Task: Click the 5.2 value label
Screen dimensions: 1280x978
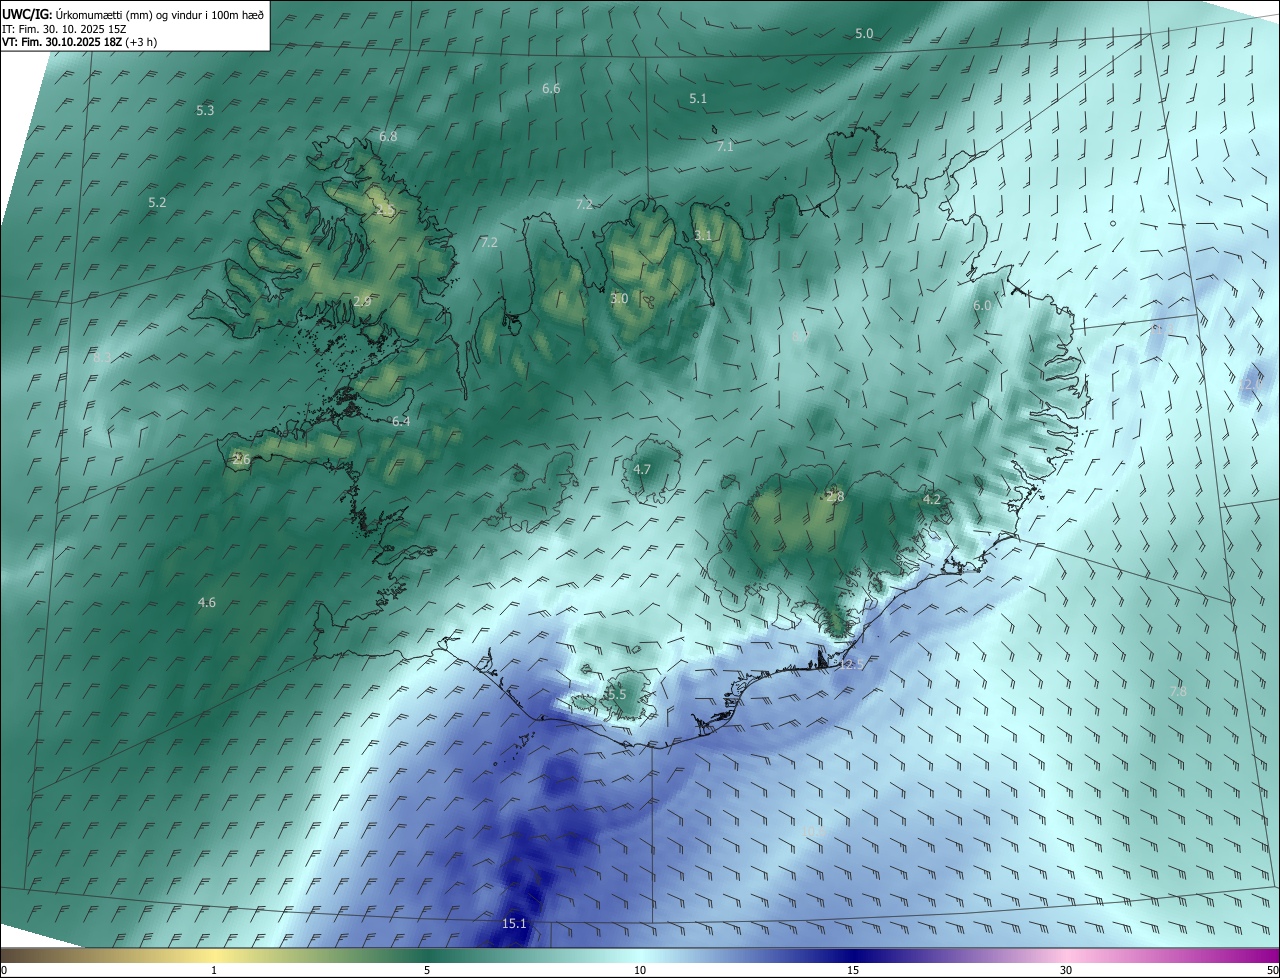Action: [x=157, y=203]
